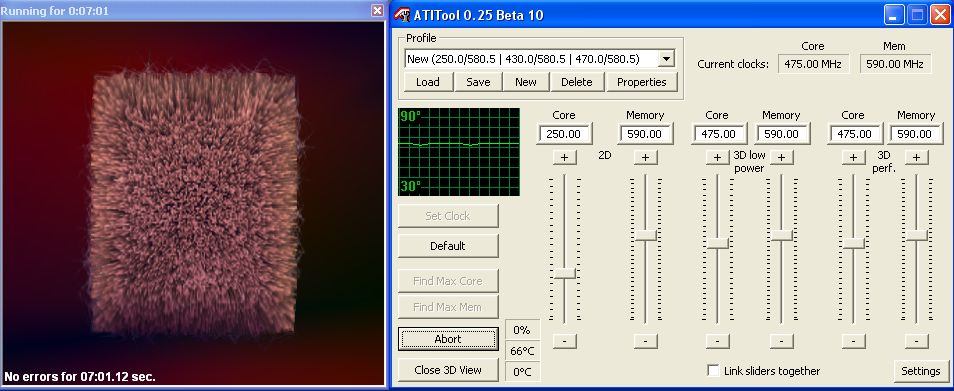
Task: Click the 2D Core slider handle
Action: coord(565,273)
